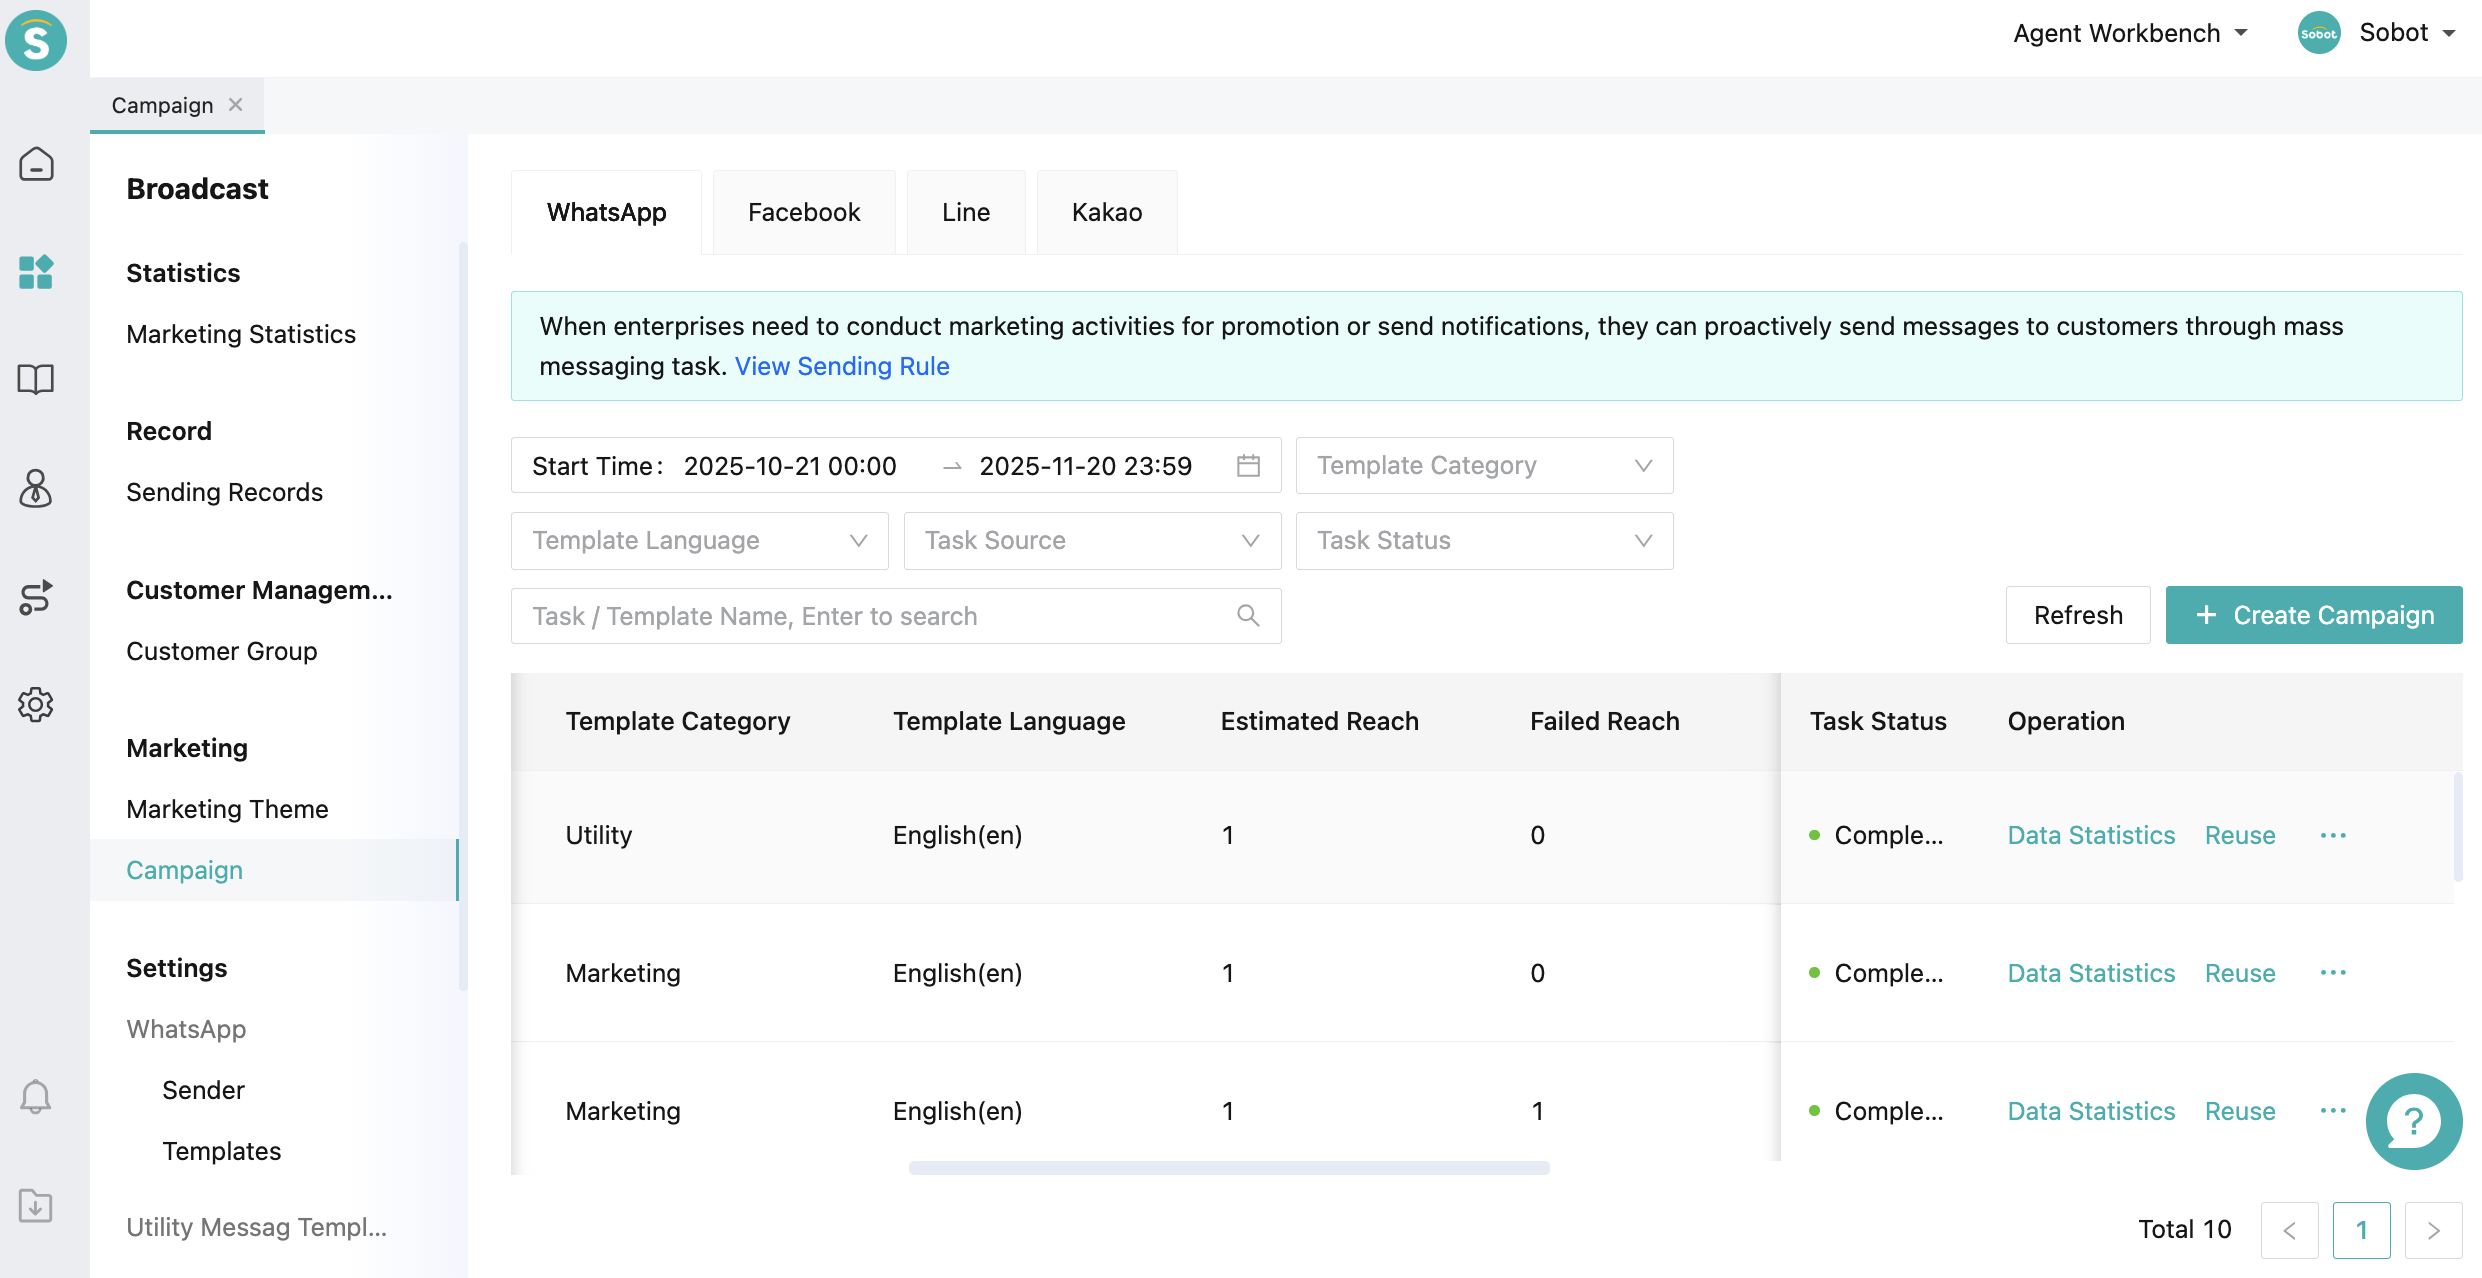Close the Campaign tab
The width and height of the screenshot is (2482, 1278).
[236, 105]
